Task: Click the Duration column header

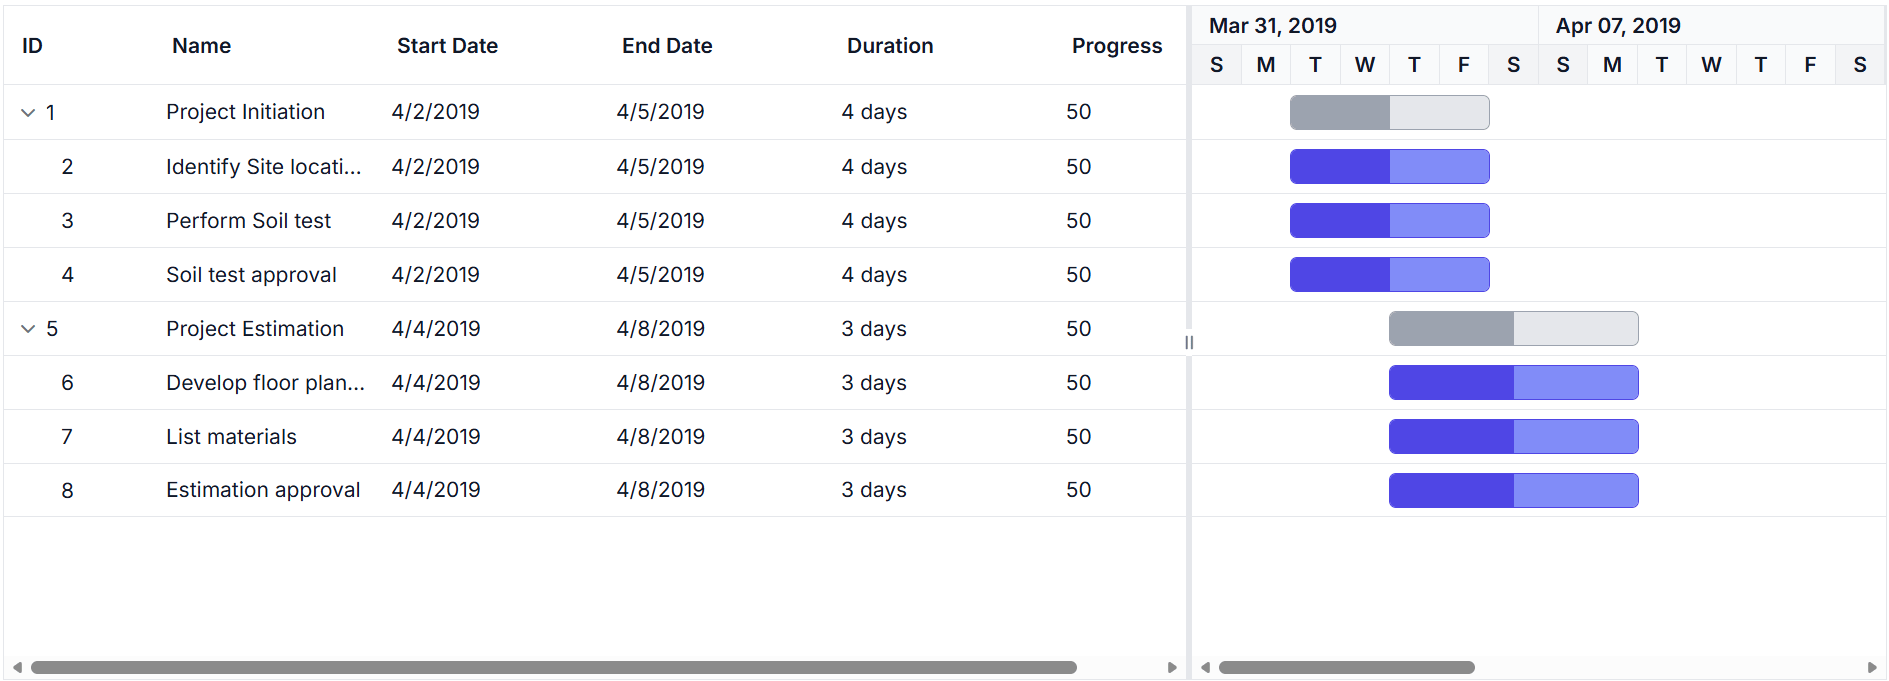Action: [x=890, y=46]
